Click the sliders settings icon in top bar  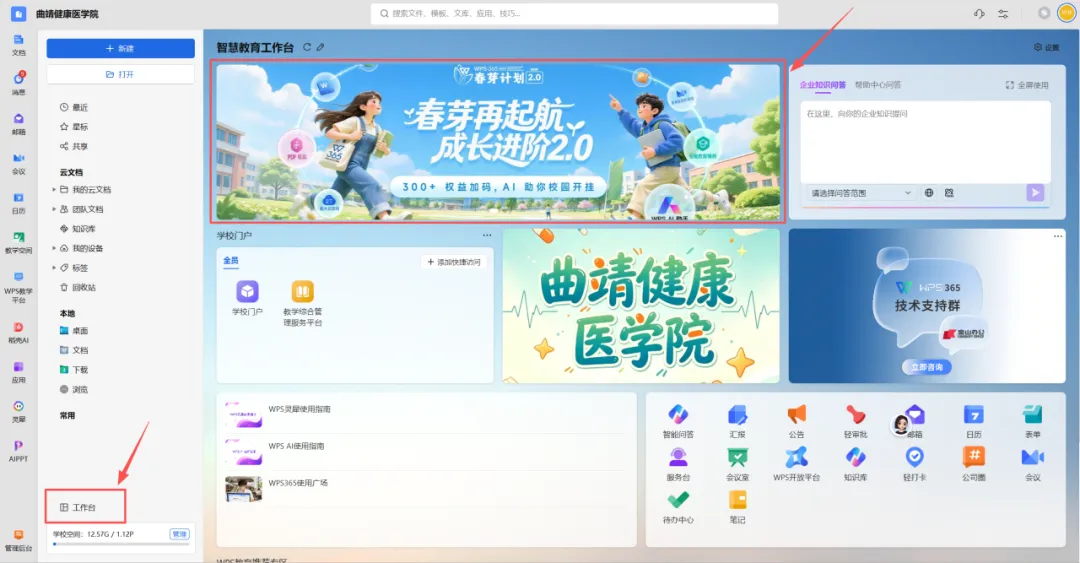[1003, 14]
